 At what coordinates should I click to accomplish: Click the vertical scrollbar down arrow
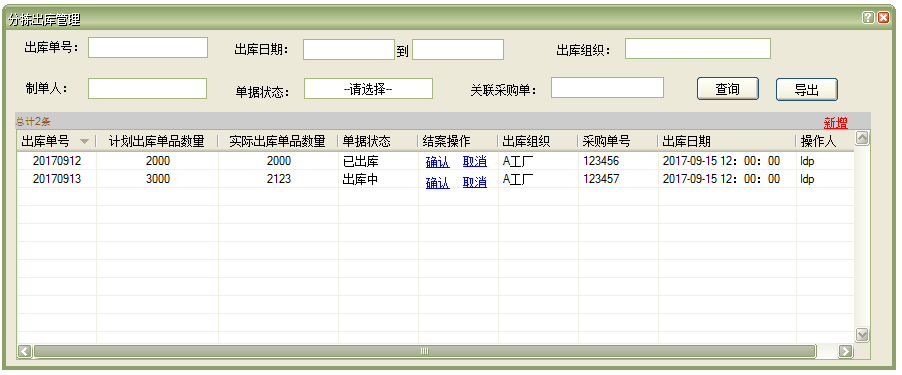(862, 335)
